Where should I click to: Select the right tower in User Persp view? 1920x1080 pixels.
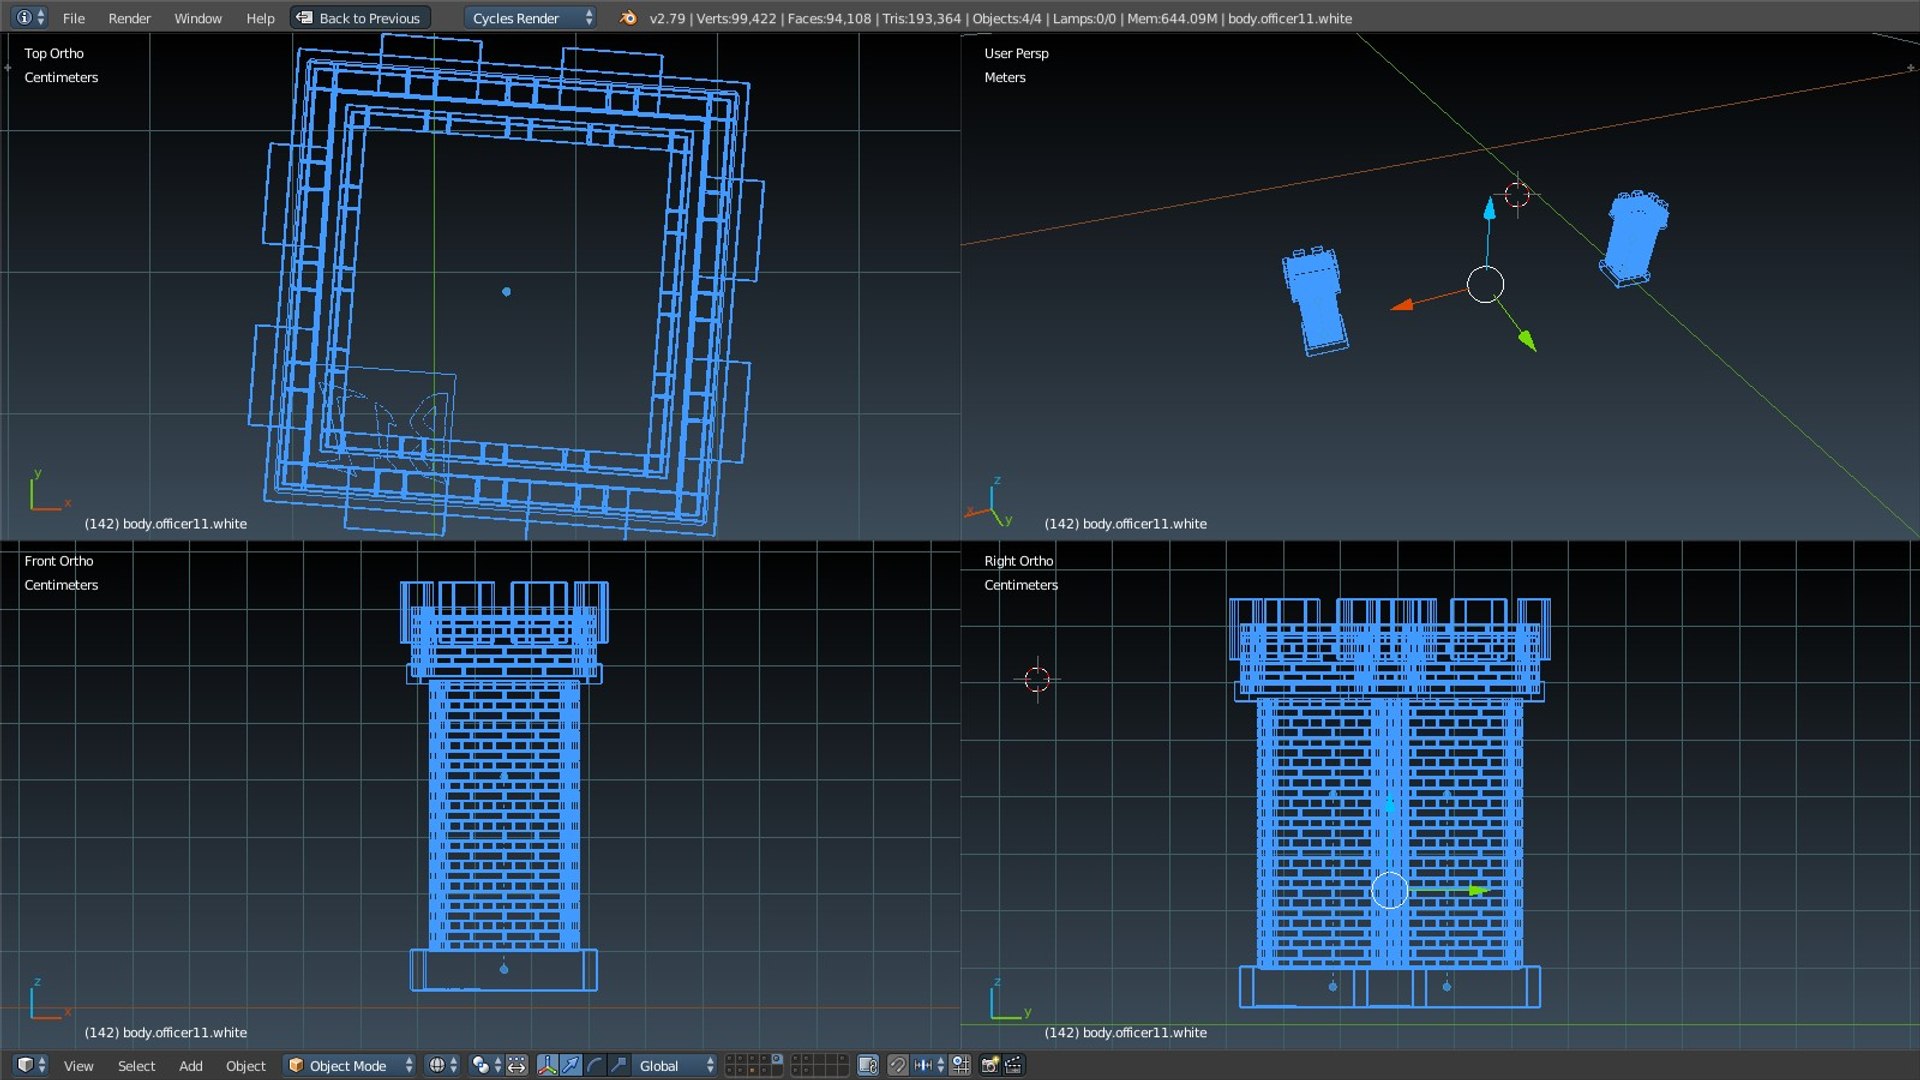[1634, 238]
